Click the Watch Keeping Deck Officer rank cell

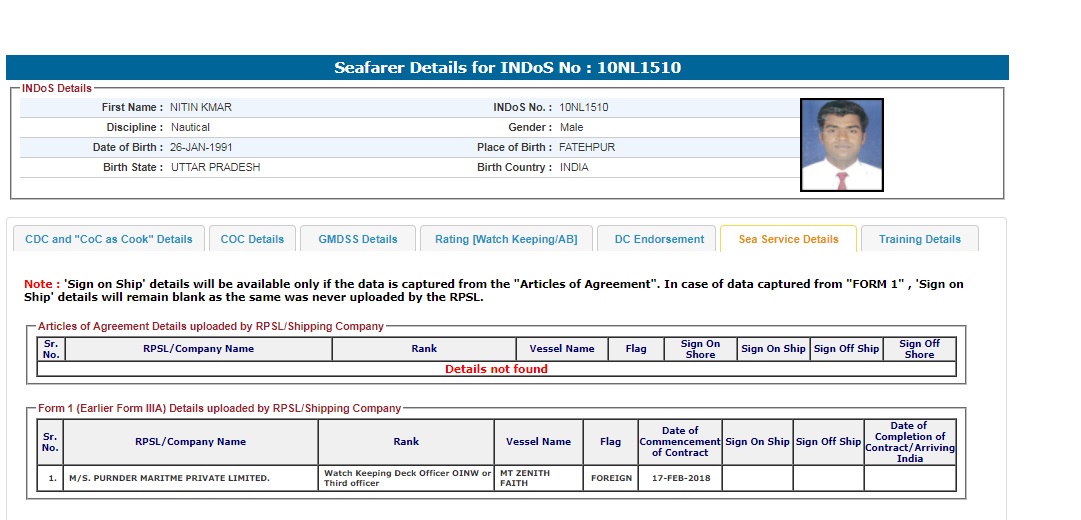(407, 478)
